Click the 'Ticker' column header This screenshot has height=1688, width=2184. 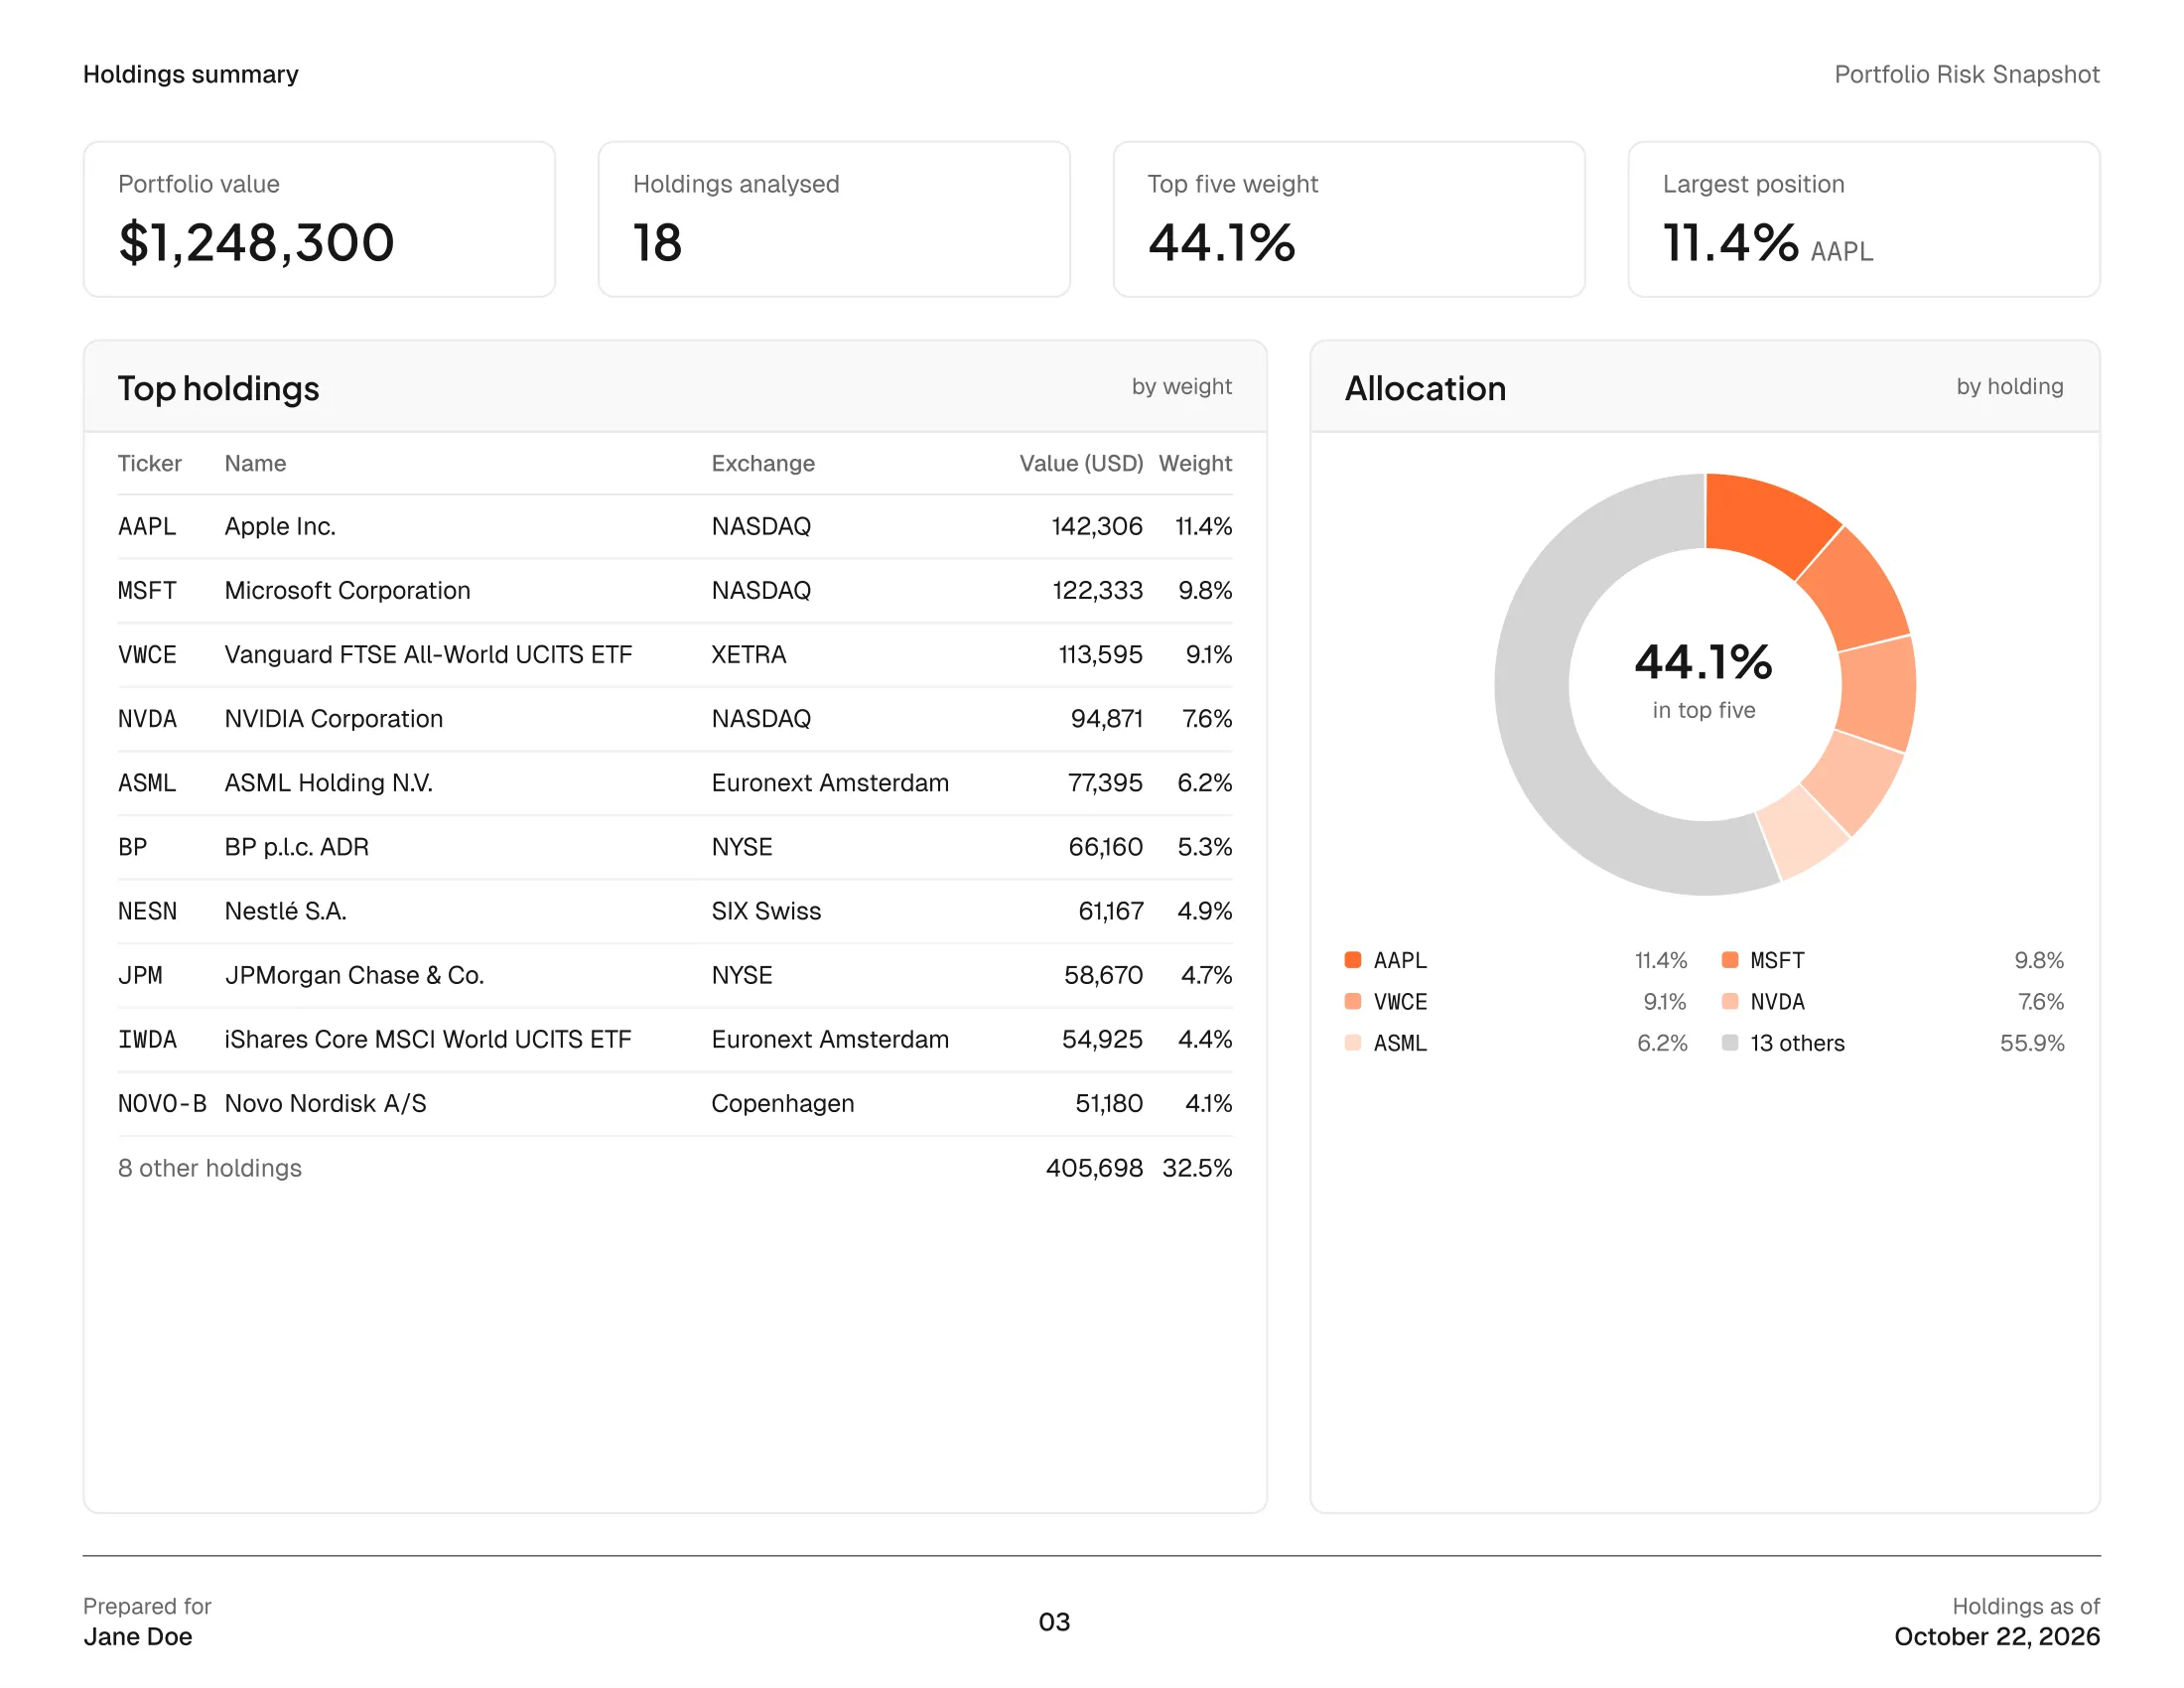pyautogui.click(x=150, y=463)
